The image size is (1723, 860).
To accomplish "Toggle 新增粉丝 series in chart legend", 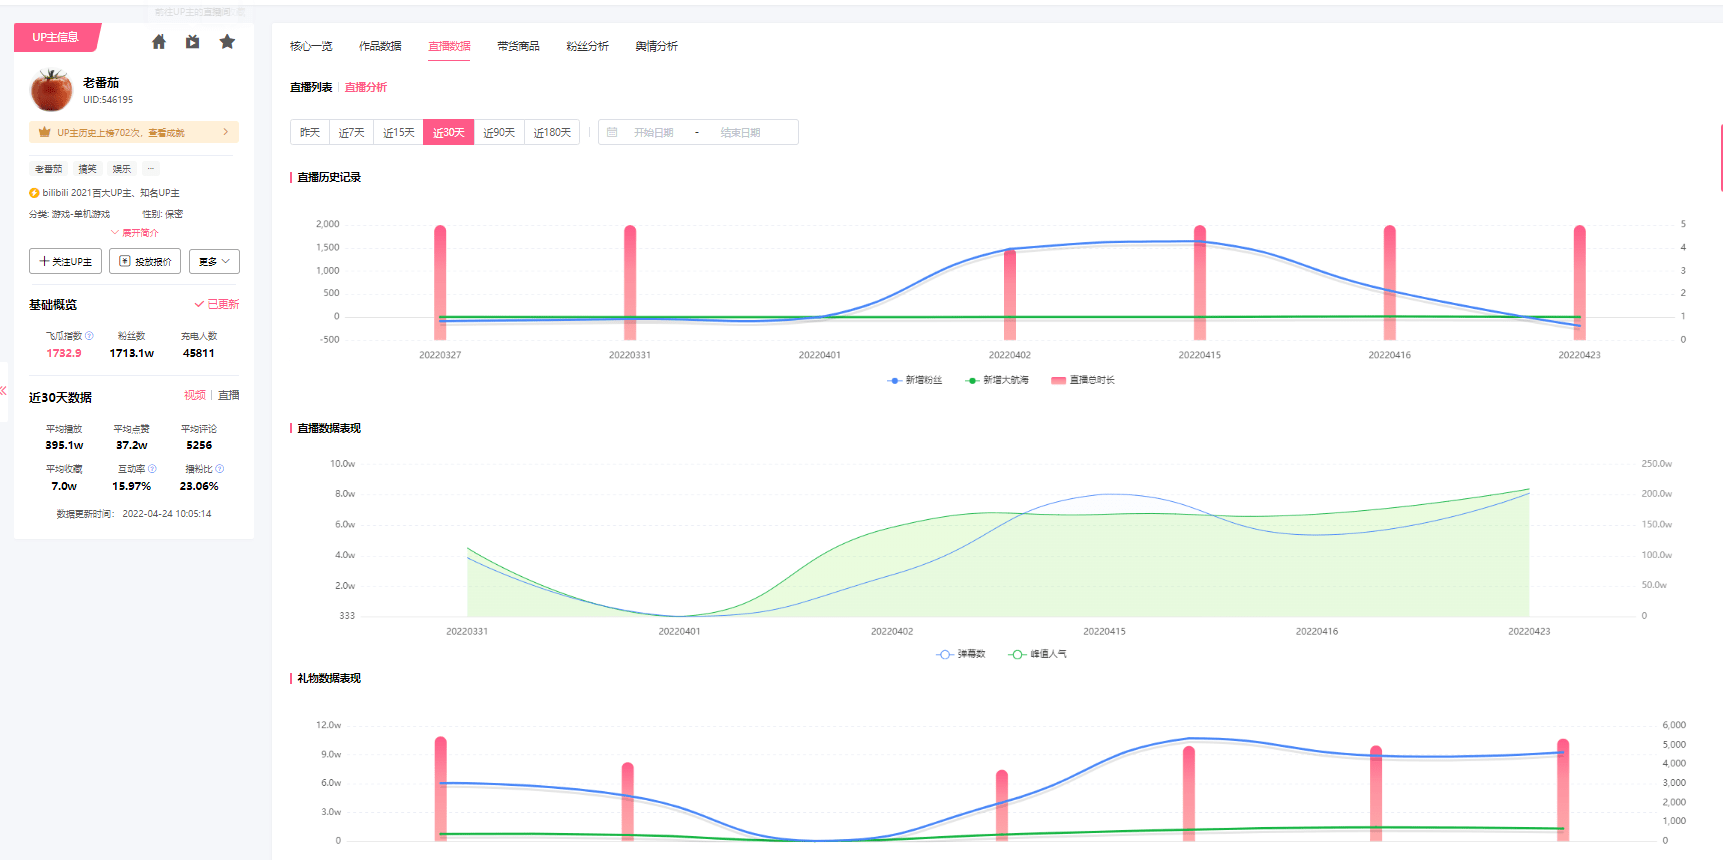I will pos(915,380).
